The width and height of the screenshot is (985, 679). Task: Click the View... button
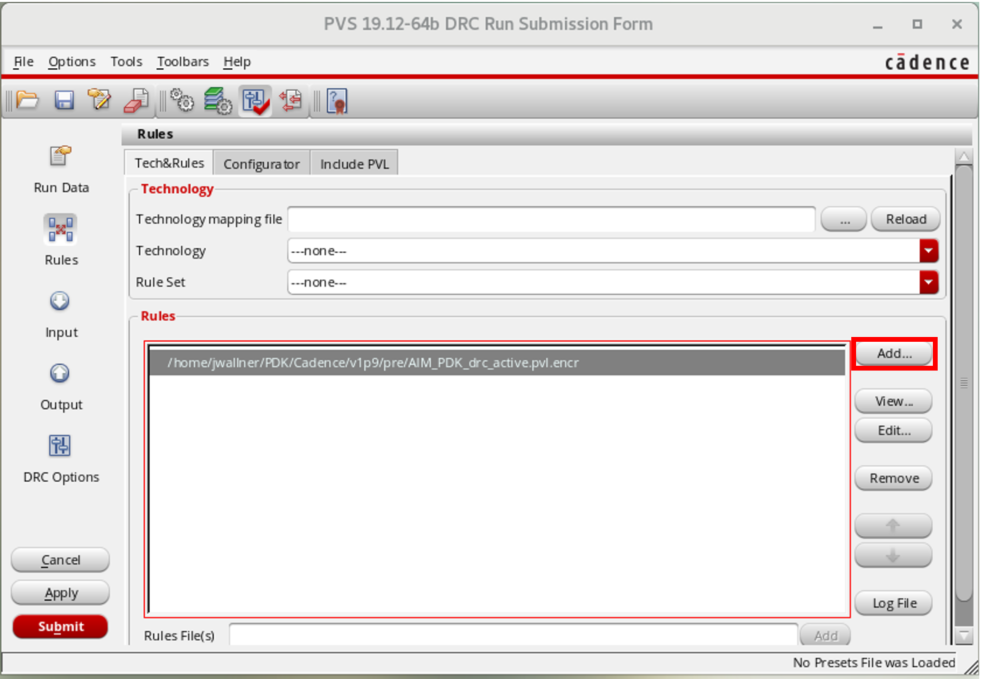(893, 401)
